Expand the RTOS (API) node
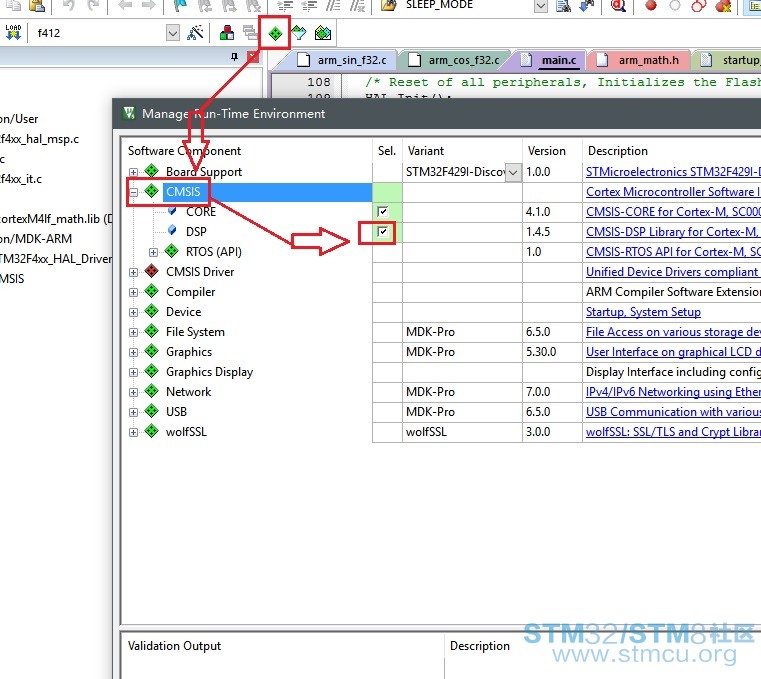The width and height of the screenshot is (761, 679). tap(153, 252)
